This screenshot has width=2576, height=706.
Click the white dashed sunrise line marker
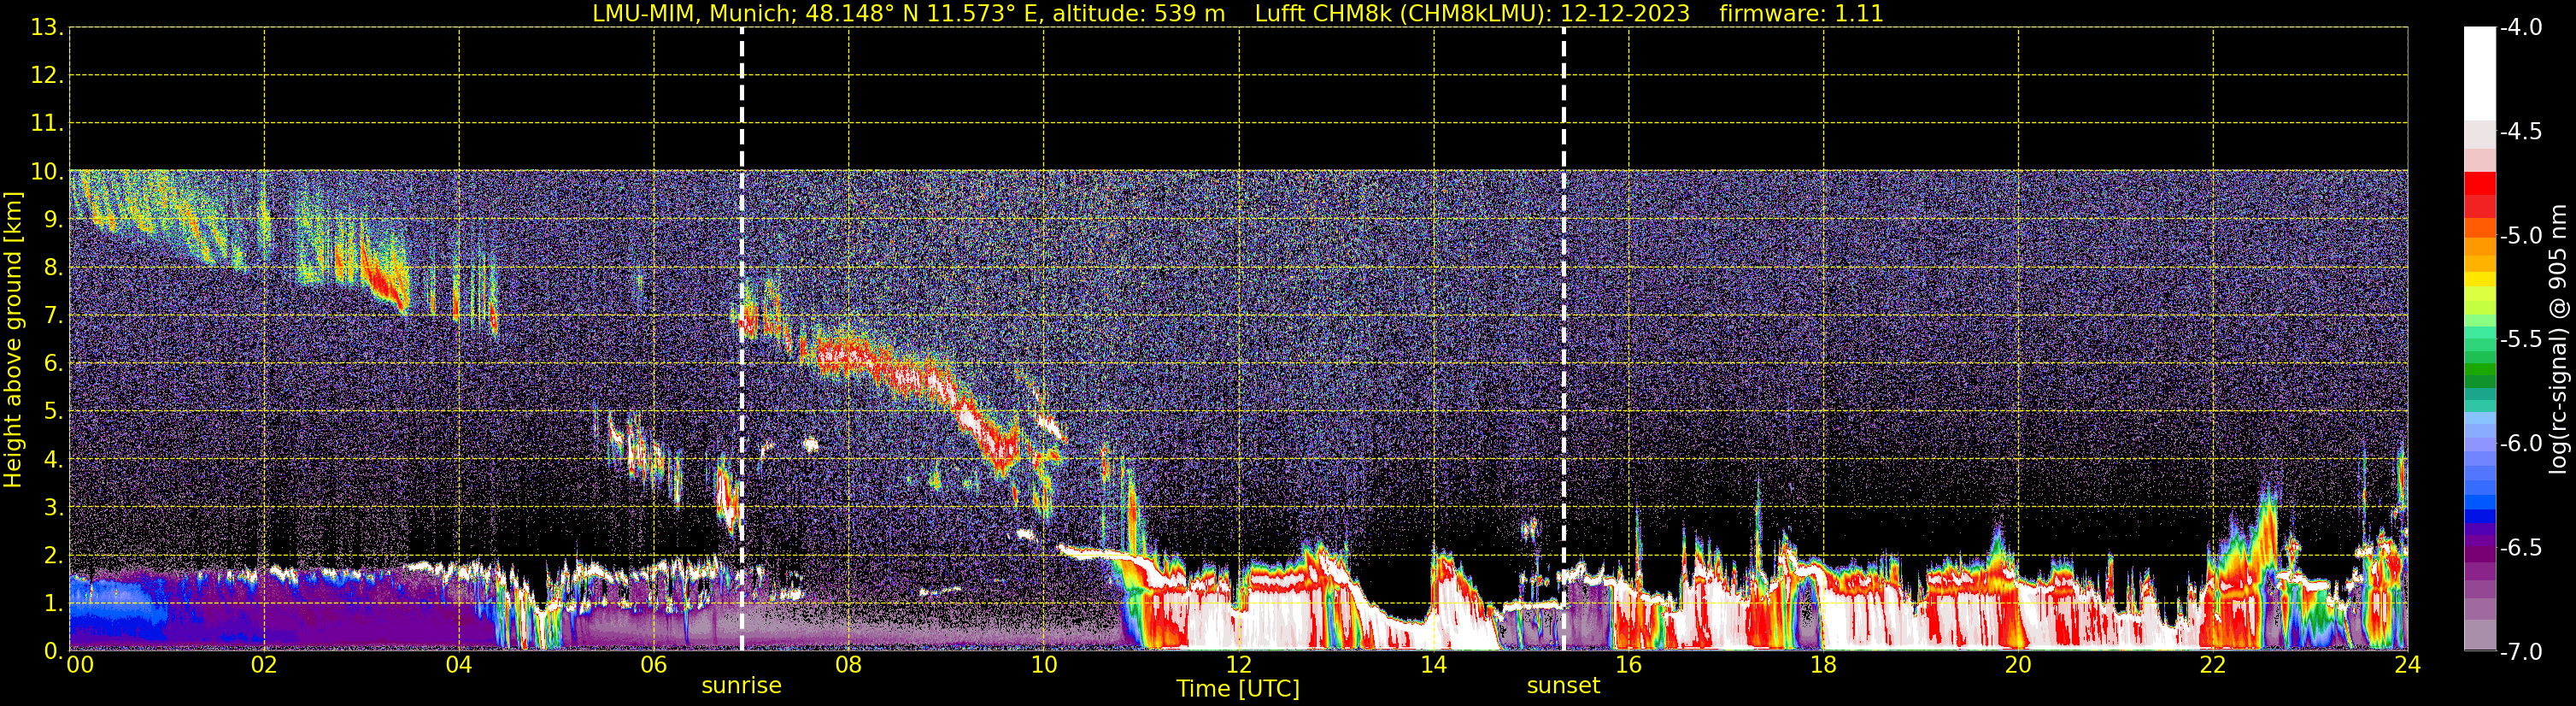pyautogui.click(x=742, y=340)
